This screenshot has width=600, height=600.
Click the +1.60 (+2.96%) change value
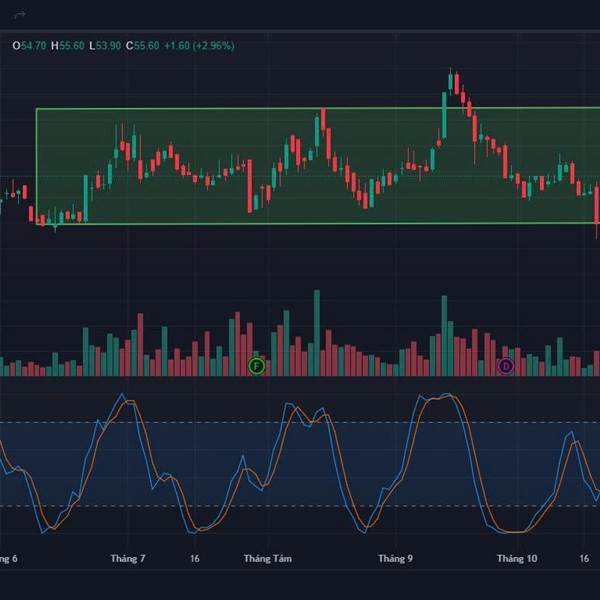pos(199,46)
